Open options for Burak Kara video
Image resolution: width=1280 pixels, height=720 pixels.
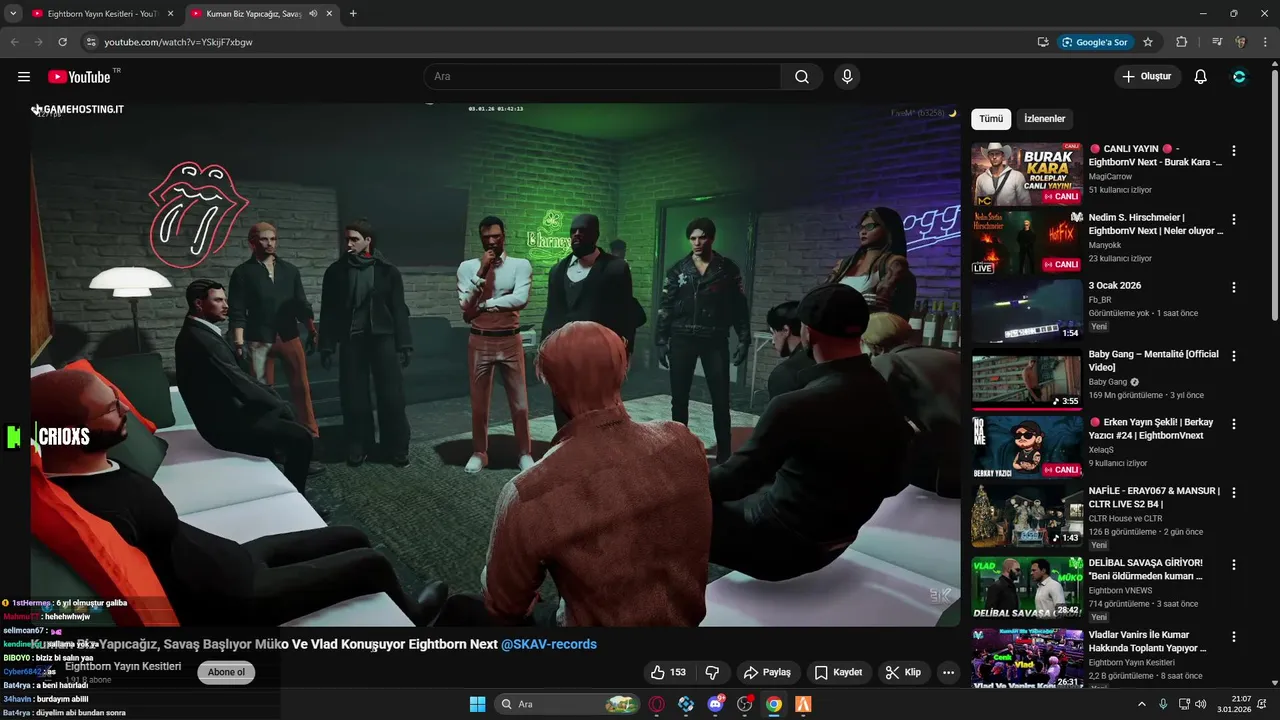pyautogui.click(x=1234, y=151)
